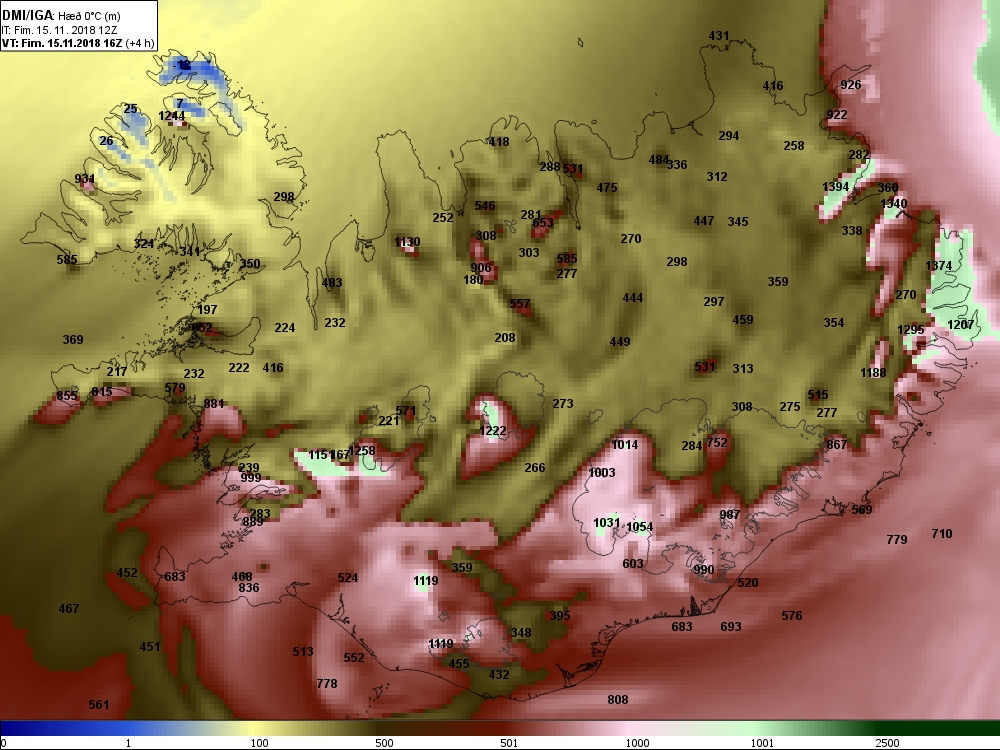
Task: Click the map value 266
Action: point(534,468)
